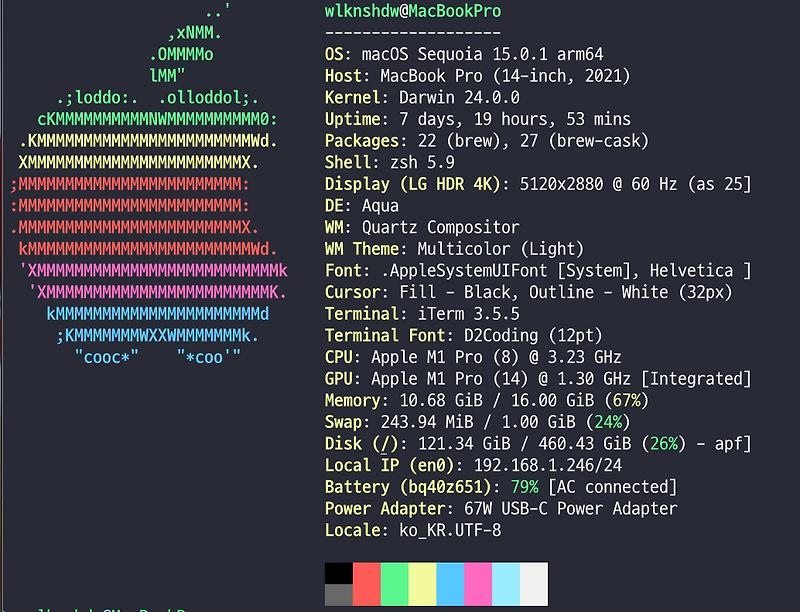Select the 'zsh 5.9' shell value
Image resolution: width=800 pixels, height=612 pixels.
click(422, 162)
